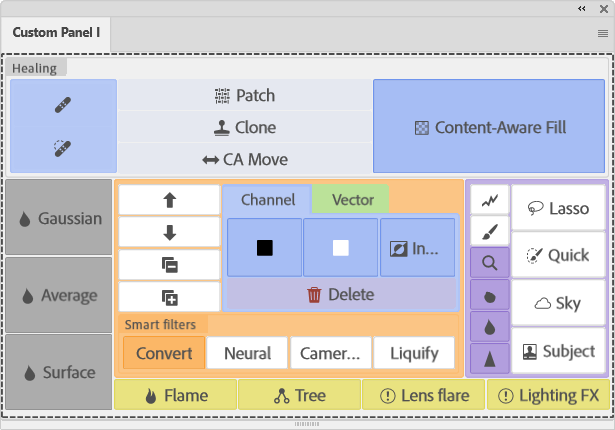This screenshot has height=430, width=615.
Task: Choose Sky selection
Action: coord(559,302)
